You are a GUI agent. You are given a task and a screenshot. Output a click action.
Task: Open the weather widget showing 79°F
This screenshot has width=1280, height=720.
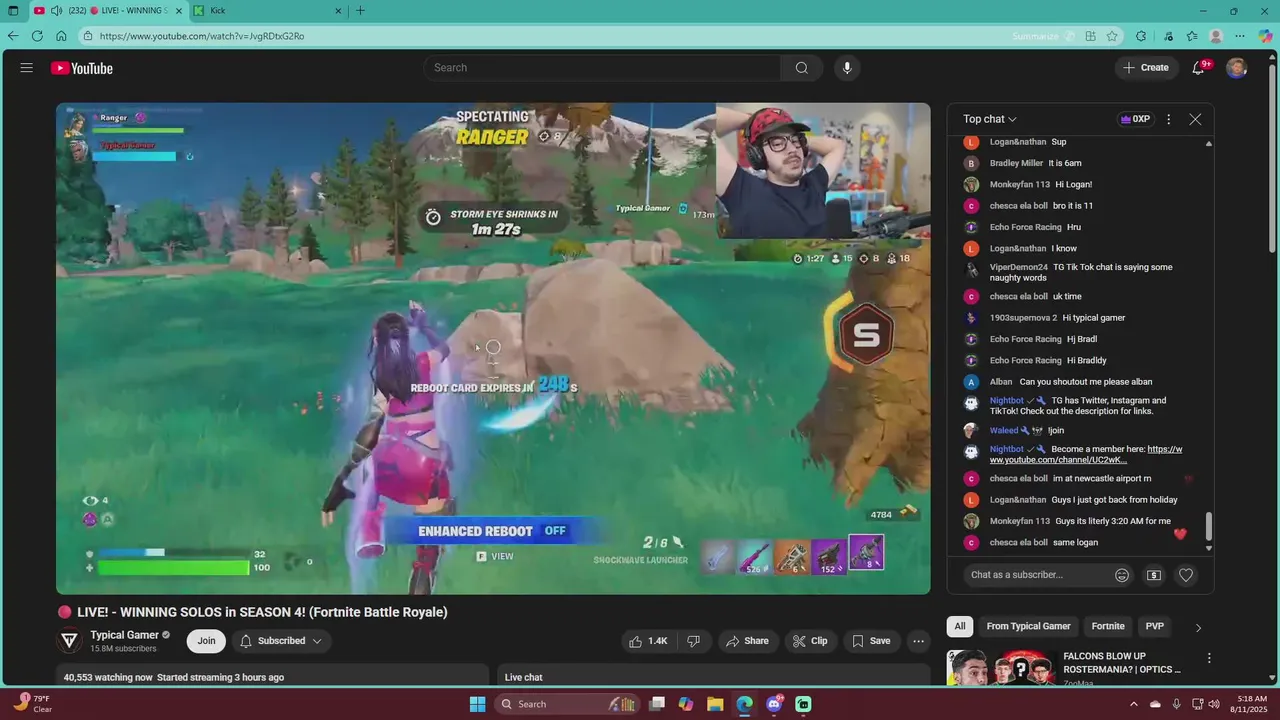[34, 704]
